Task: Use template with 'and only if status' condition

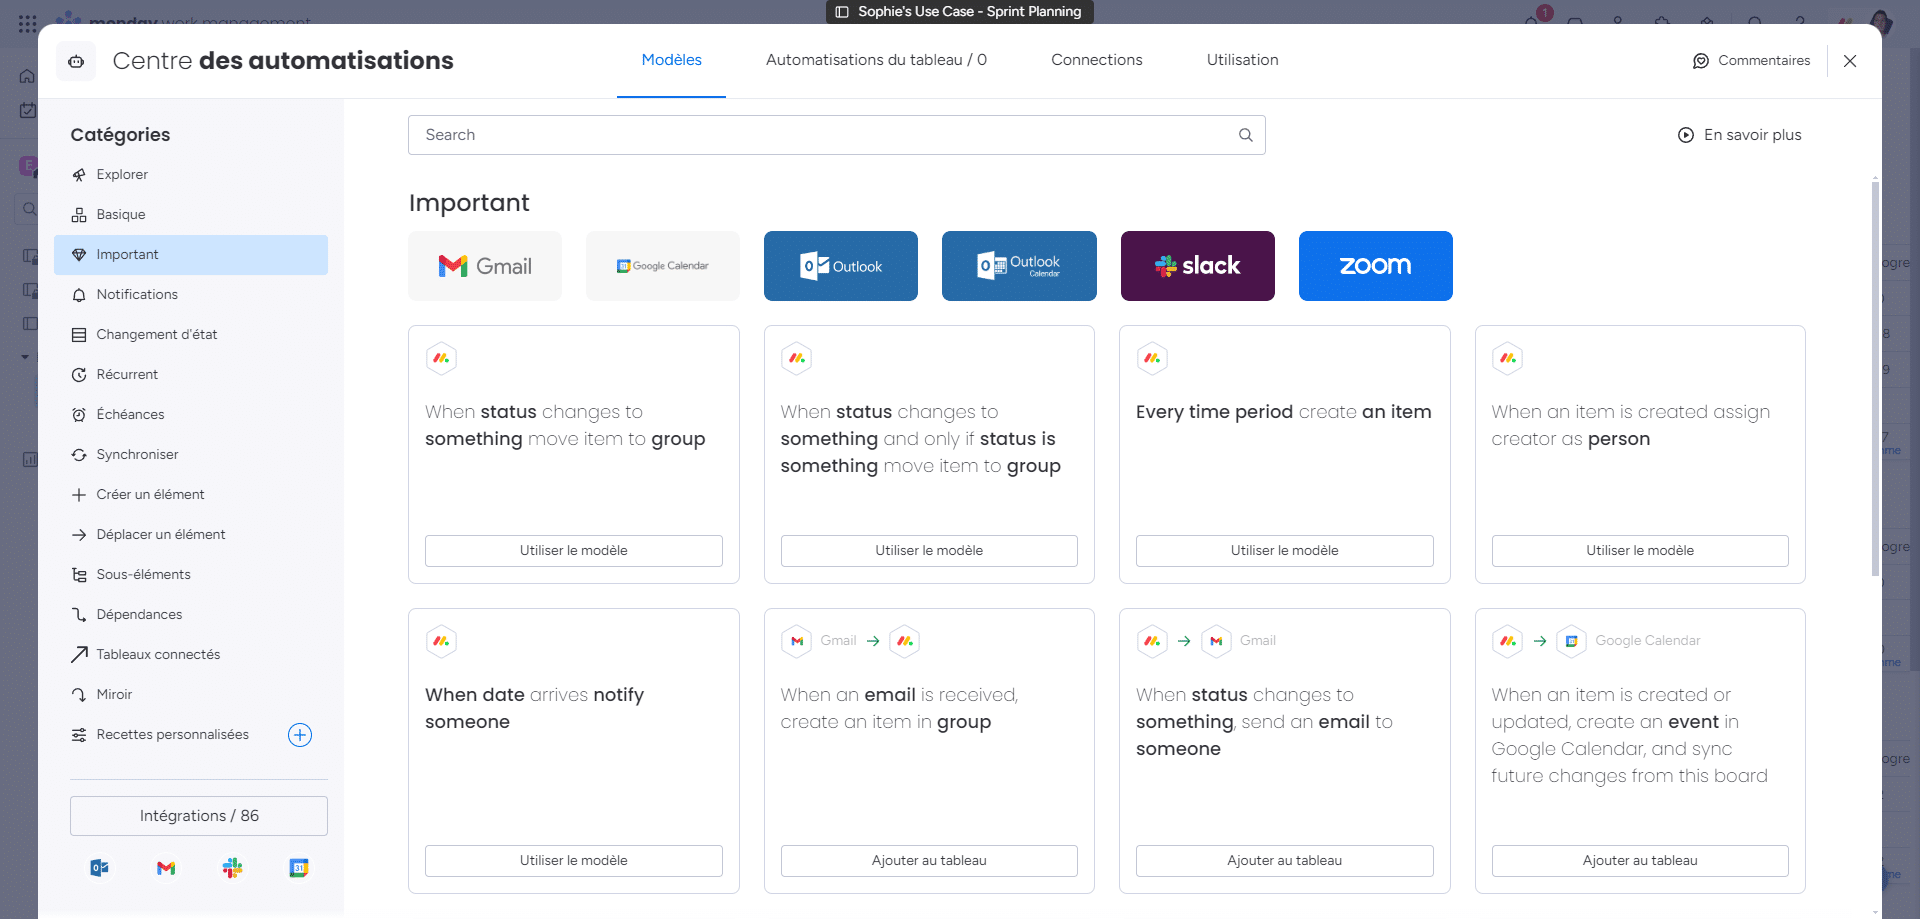Action: 929,551
